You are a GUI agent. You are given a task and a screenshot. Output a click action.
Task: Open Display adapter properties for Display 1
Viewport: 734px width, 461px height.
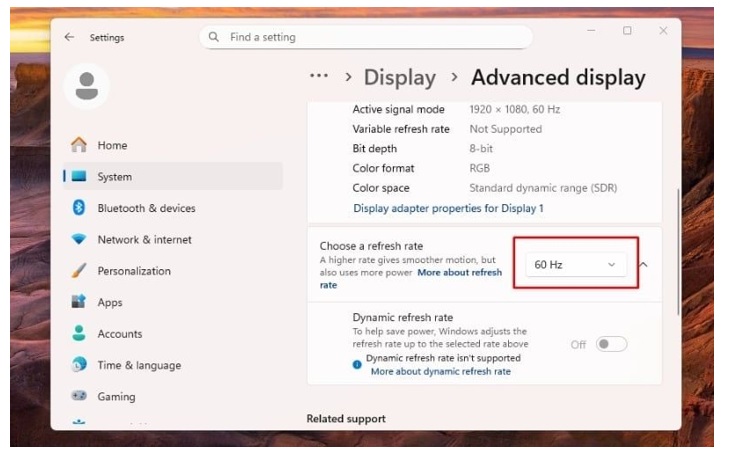[x=448, y=208]
